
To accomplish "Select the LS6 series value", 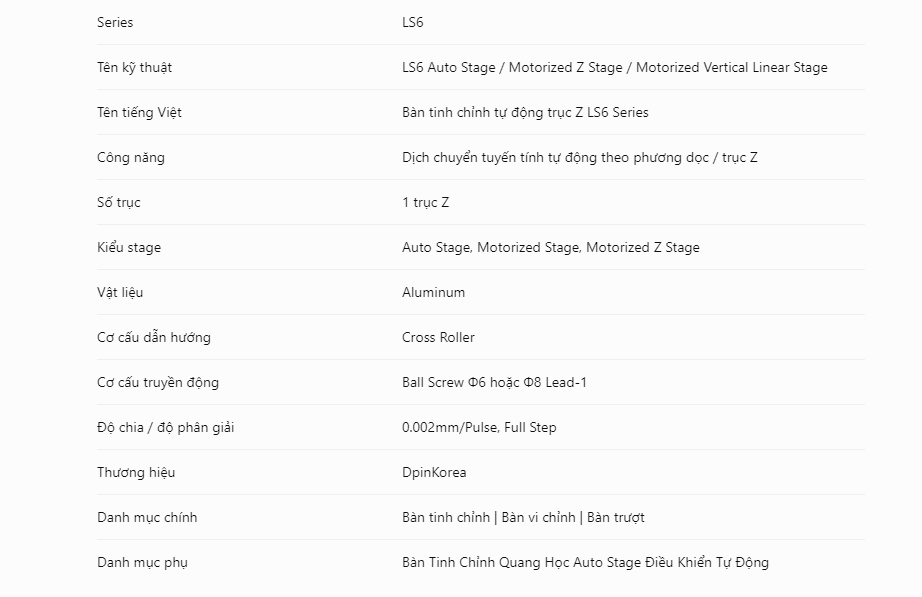I will coord(412,22).
